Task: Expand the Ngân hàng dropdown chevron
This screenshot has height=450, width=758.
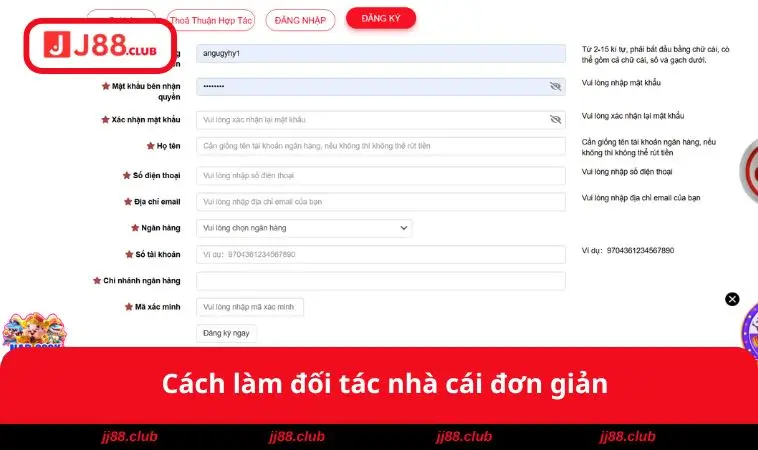Action: (404, 228)
